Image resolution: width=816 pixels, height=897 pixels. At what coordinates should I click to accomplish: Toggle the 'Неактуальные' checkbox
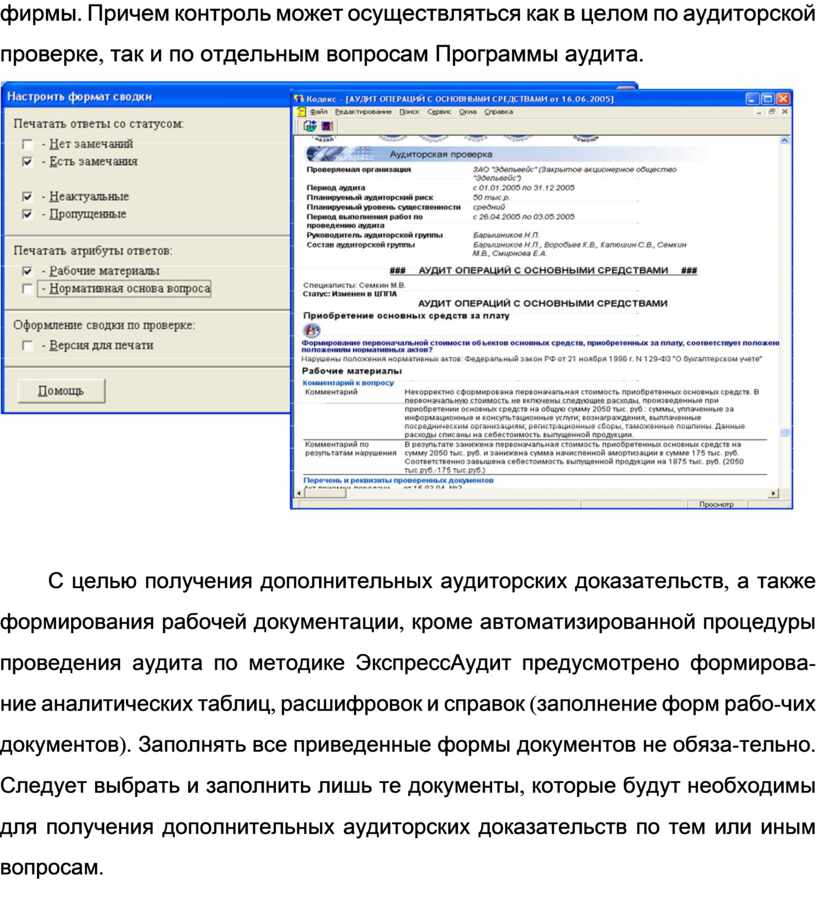pyautogui.click(x=27, y=197)
